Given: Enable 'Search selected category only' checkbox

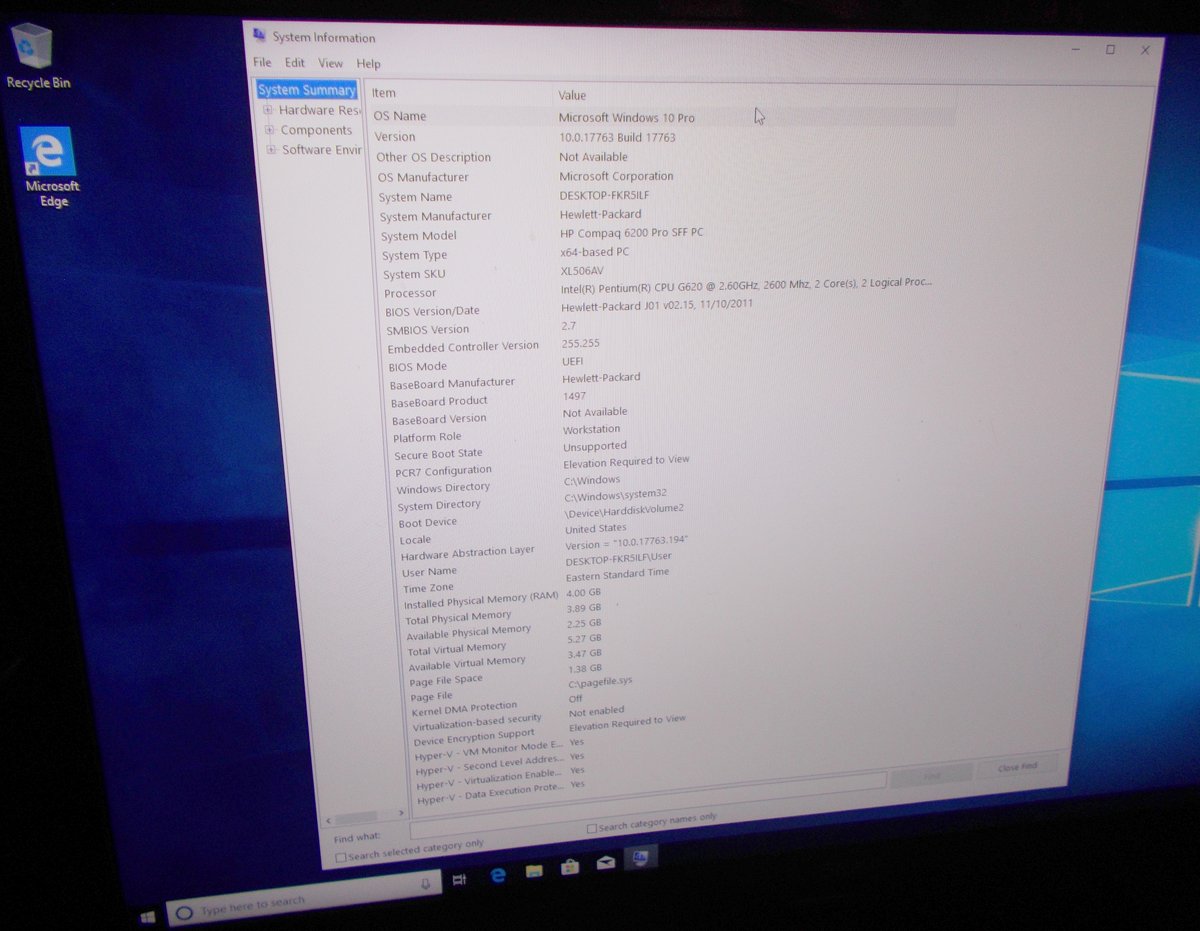Looking at the screenshot, I should point(341,857).
